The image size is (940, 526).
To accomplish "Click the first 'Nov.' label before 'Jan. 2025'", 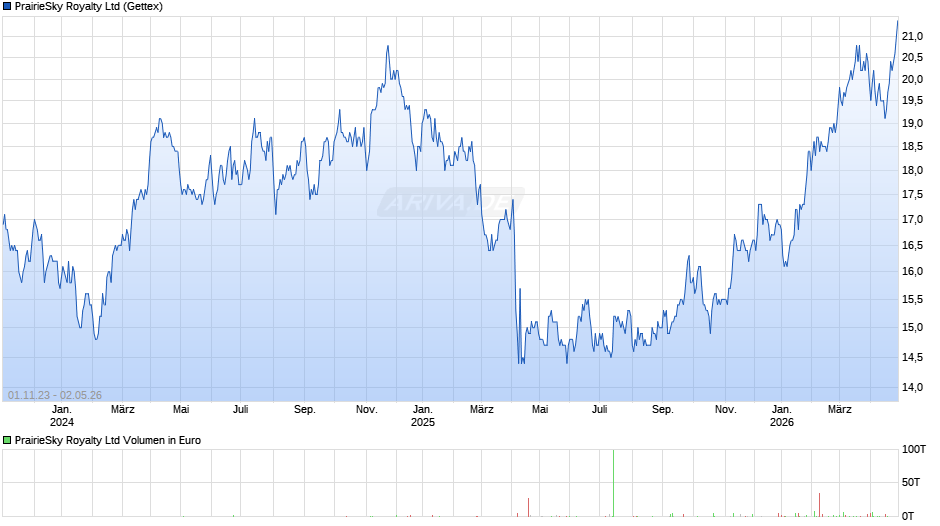I will [366, 410].
